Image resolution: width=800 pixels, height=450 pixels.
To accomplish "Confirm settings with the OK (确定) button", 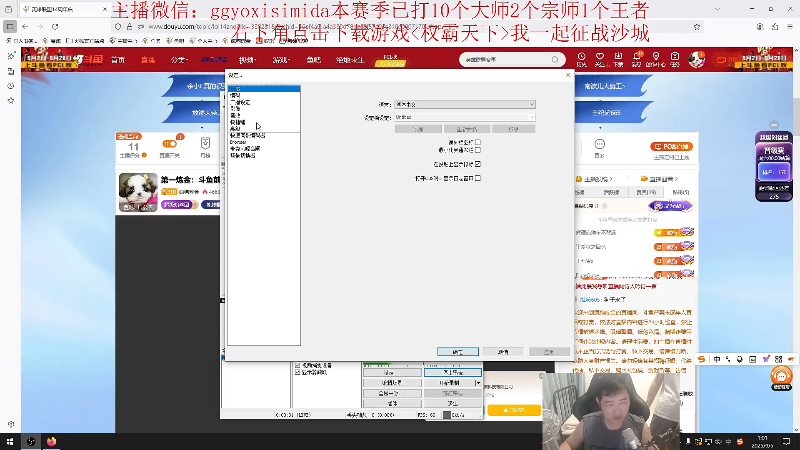I will click(458, 352).
